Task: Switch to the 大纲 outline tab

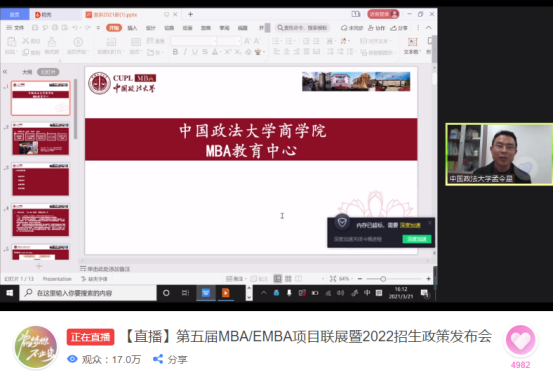Action: pyautogui.click(x=27, y=72)
